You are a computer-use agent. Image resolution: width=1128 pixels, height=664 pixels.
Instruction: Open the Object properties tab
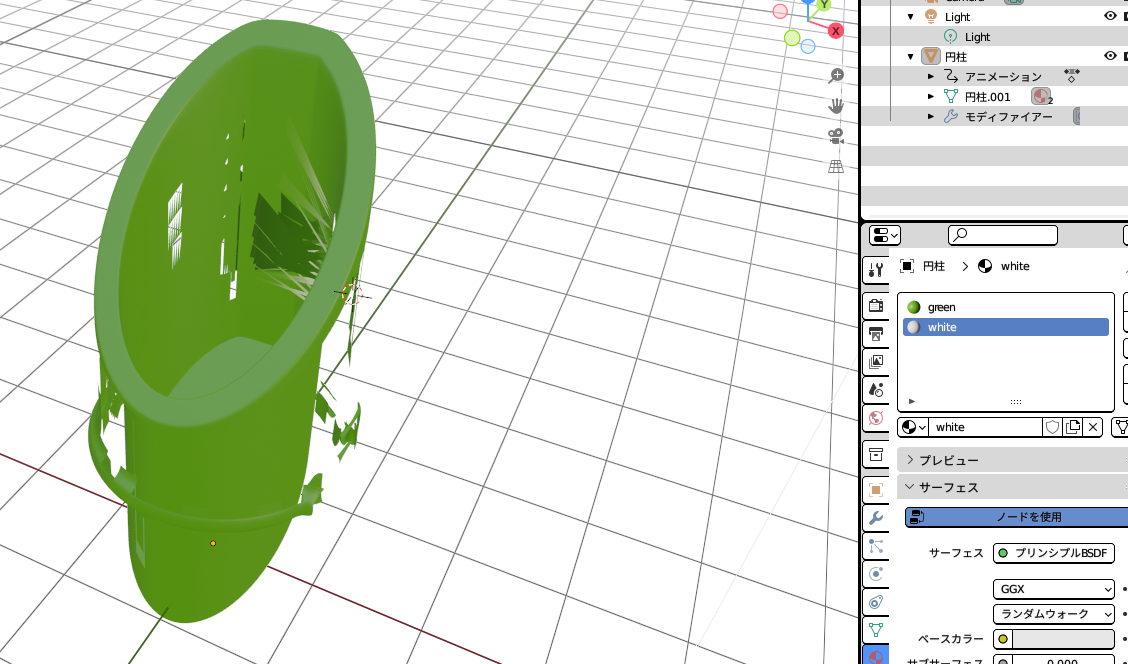875,490
